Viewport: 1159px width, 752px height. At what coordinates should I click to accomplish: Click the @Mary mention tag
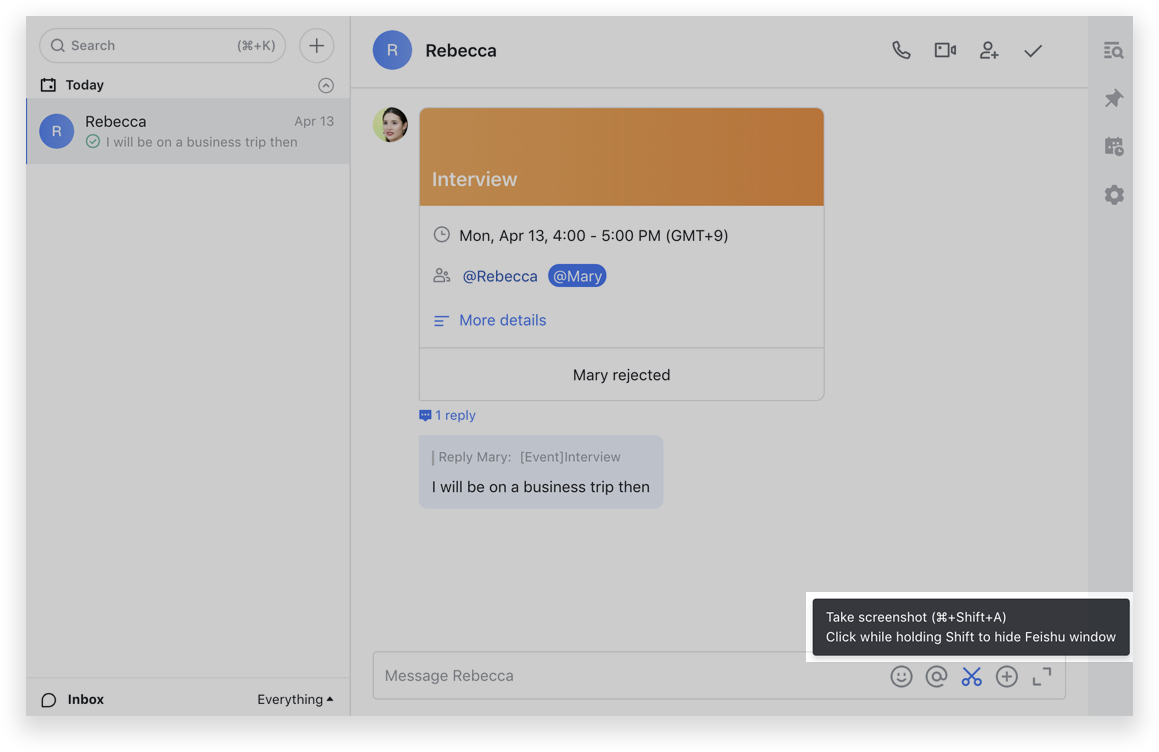coord(577,276)
